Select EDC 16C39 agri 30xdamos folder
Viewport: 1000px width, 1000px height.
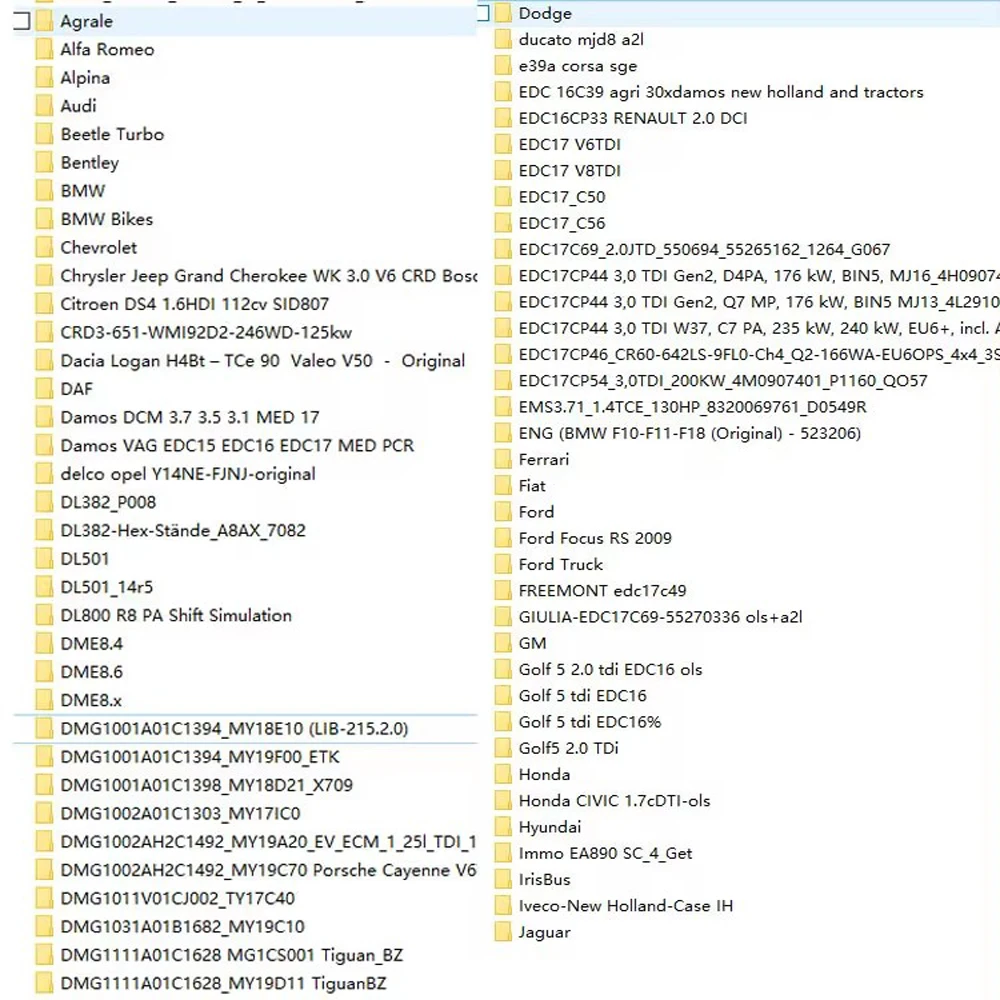point(721,92)
